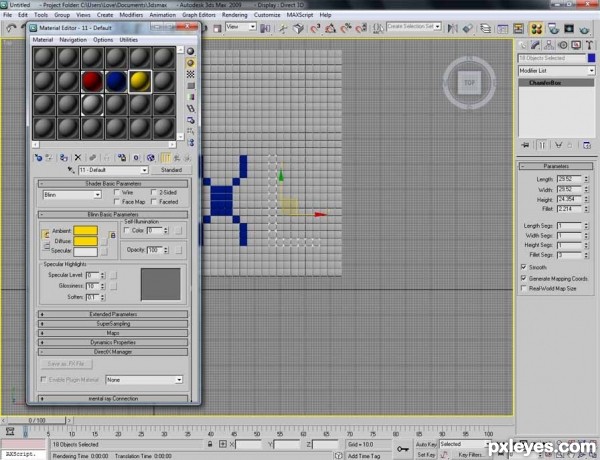Open the None plugin material dropdown
This screenshot has width=600, height=460.
click(x=144, y=380)
